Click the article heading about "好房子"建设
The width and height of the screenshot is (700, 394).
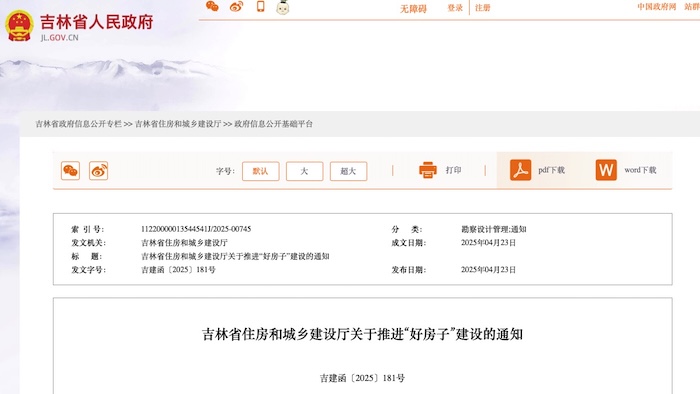(362, 334)
